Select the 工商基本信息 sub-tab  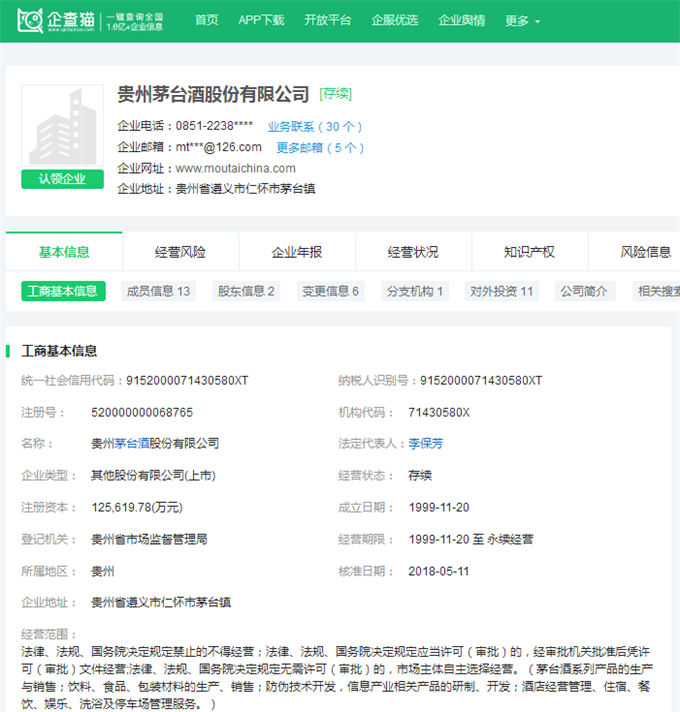tap(64, 291)
